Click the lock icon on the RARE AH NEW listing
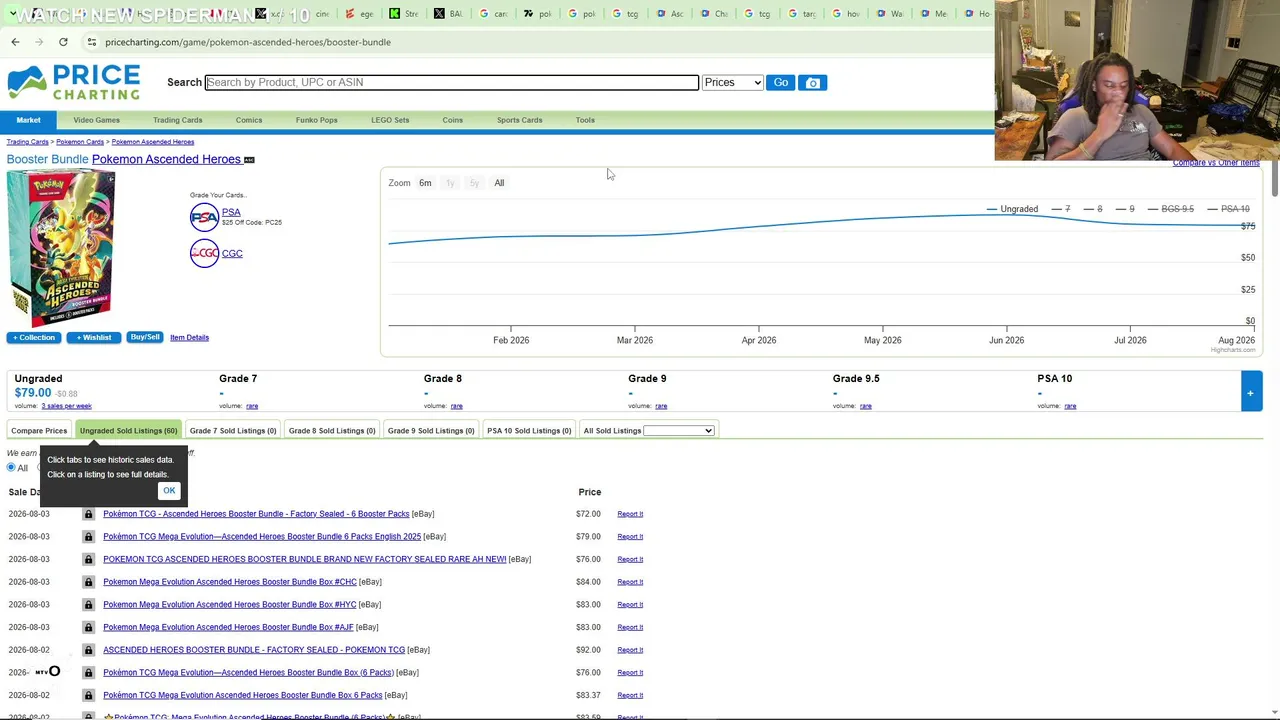 point(88,559)
